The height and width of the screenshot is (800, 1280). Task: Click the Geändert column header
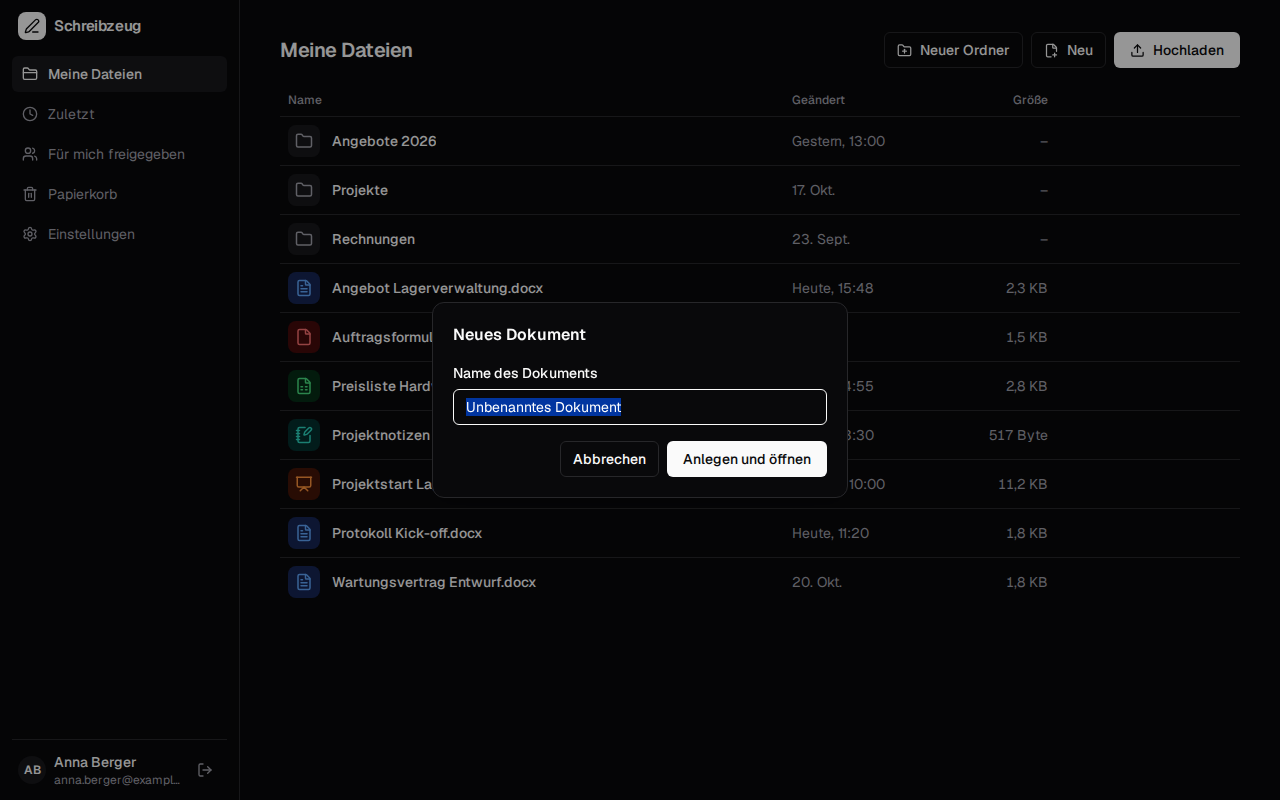(818, 100)
